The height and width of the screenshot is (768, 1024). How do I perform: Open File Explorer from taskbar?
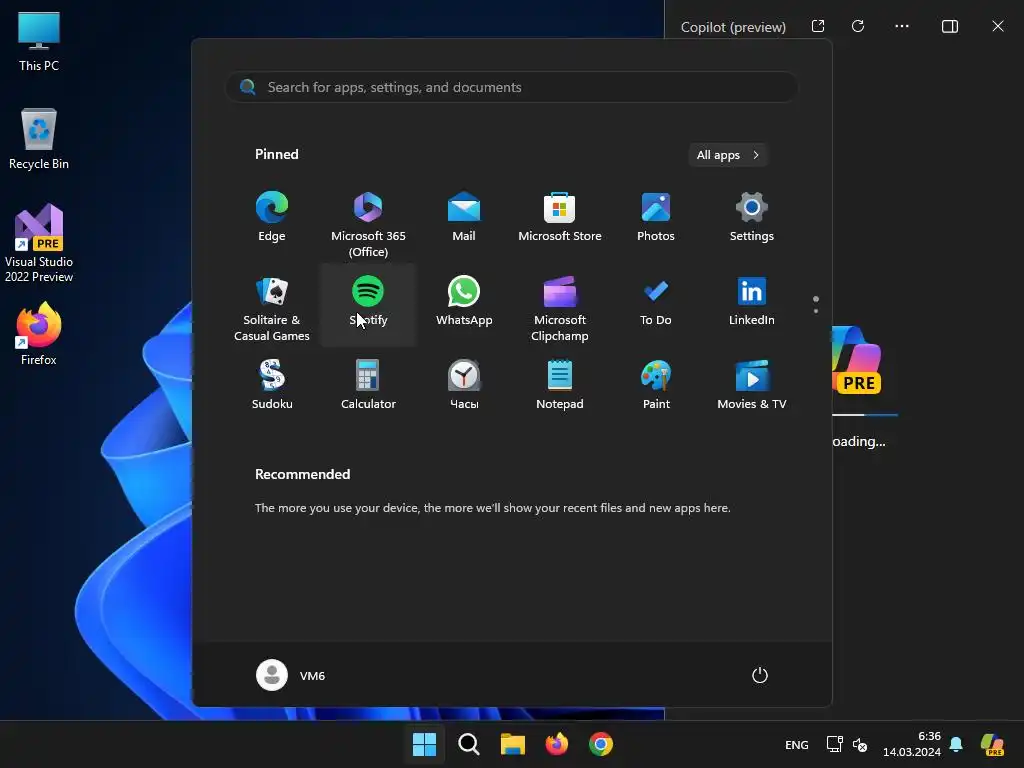click(x=513, y=744)
